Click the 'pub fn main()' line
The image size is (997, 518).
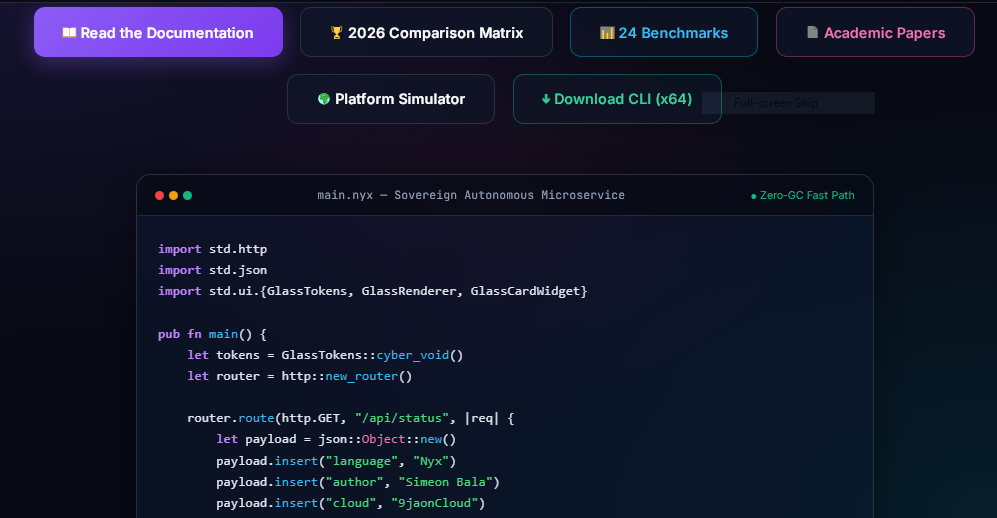212,334
